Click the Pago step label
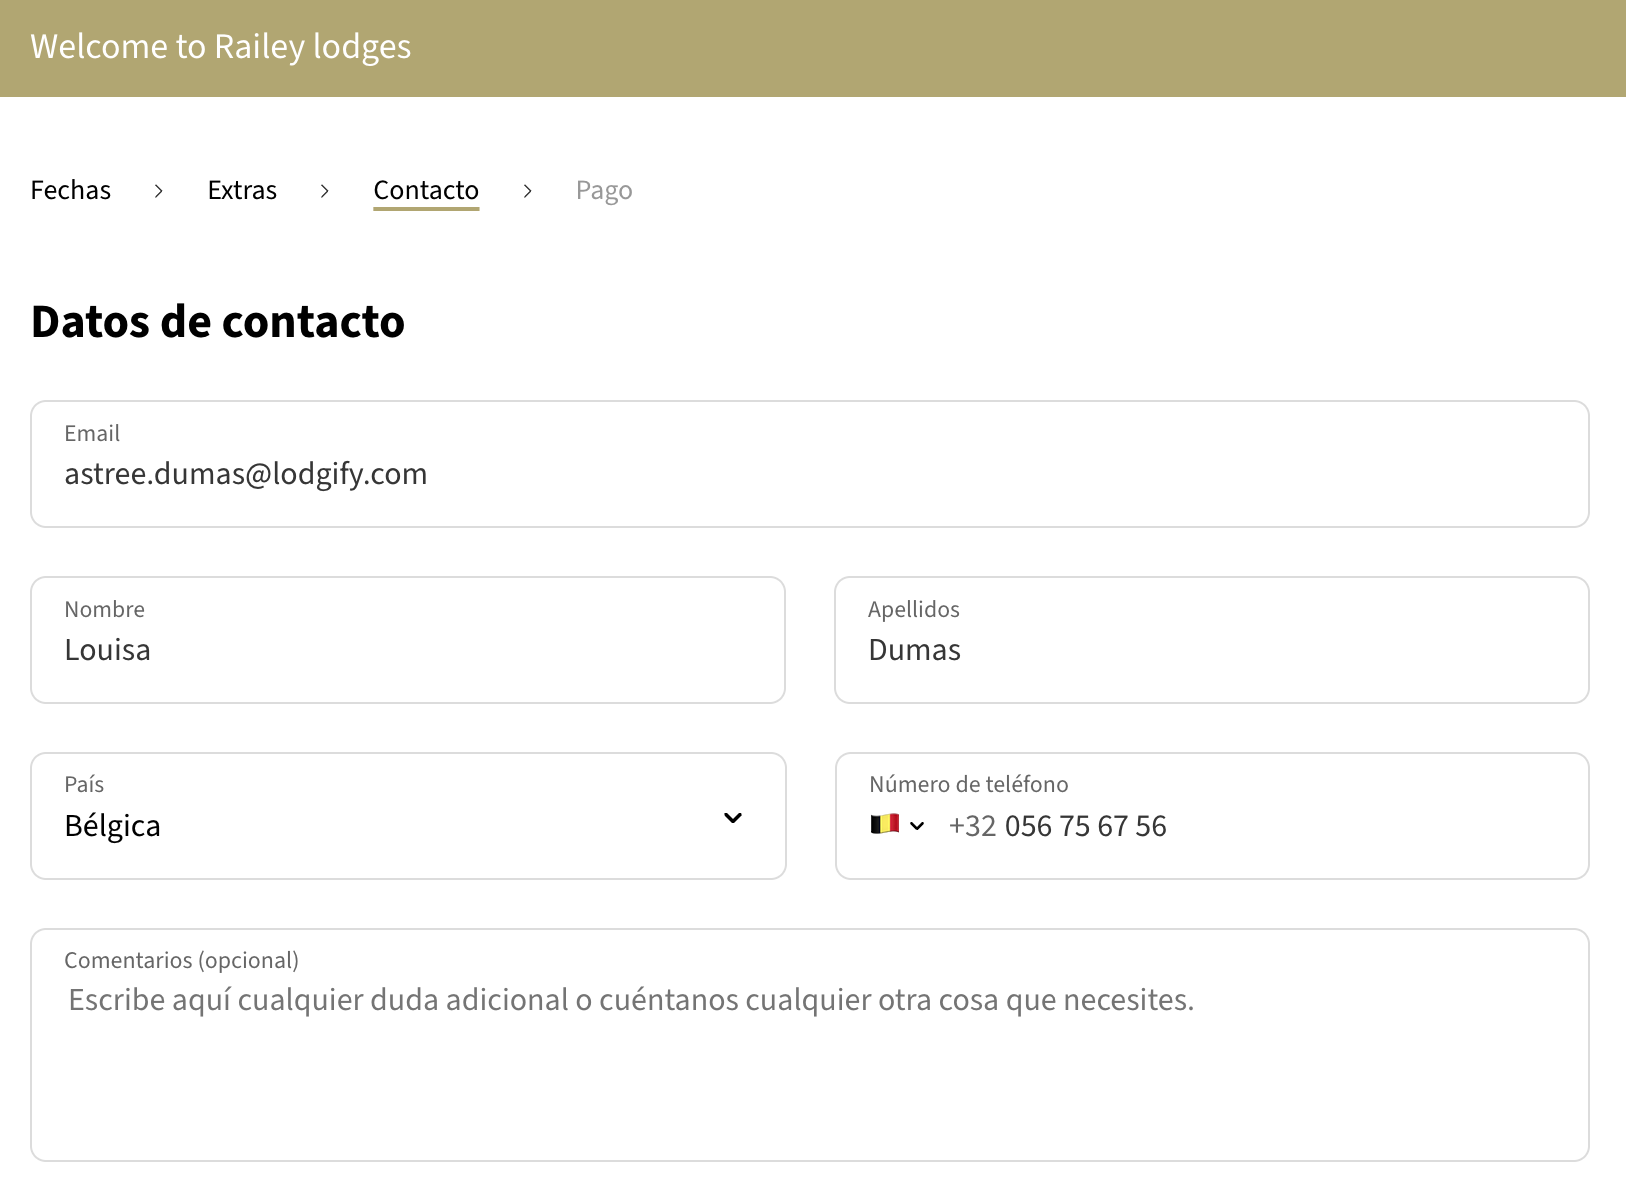This screenshot has height=1196, width=1626. click(604, 189)
